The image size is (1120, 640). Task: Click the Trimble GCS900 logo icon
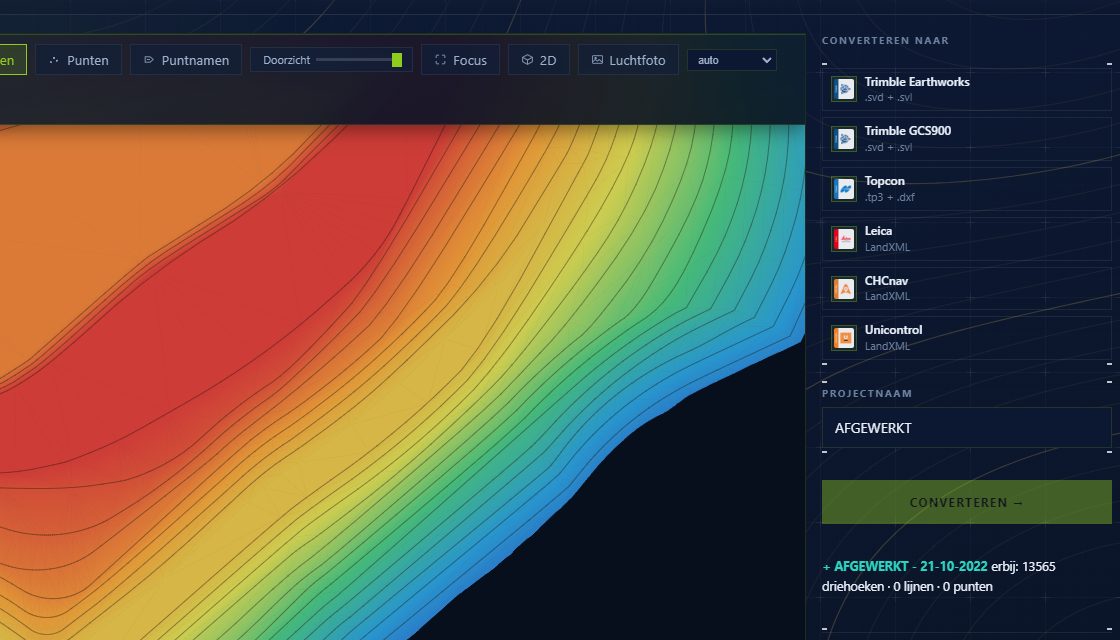844,139
